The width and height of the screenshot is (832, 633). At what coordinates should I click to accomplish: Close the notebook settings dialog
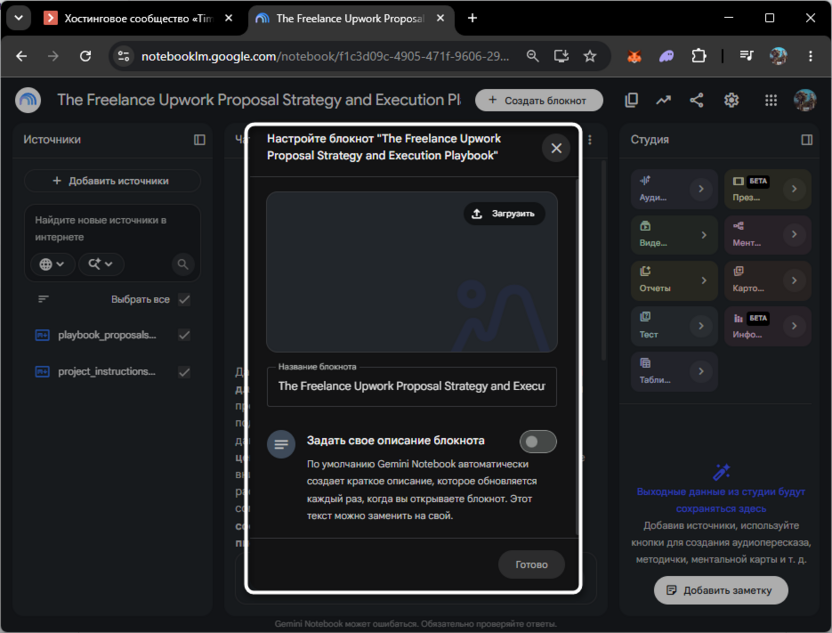(556, 148)
